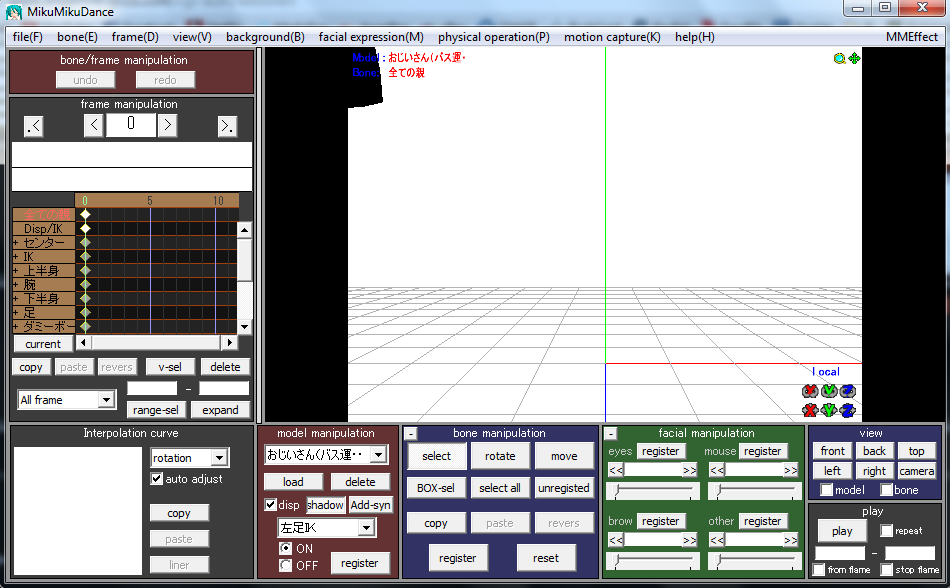Open the All frame dropdown

106,400
